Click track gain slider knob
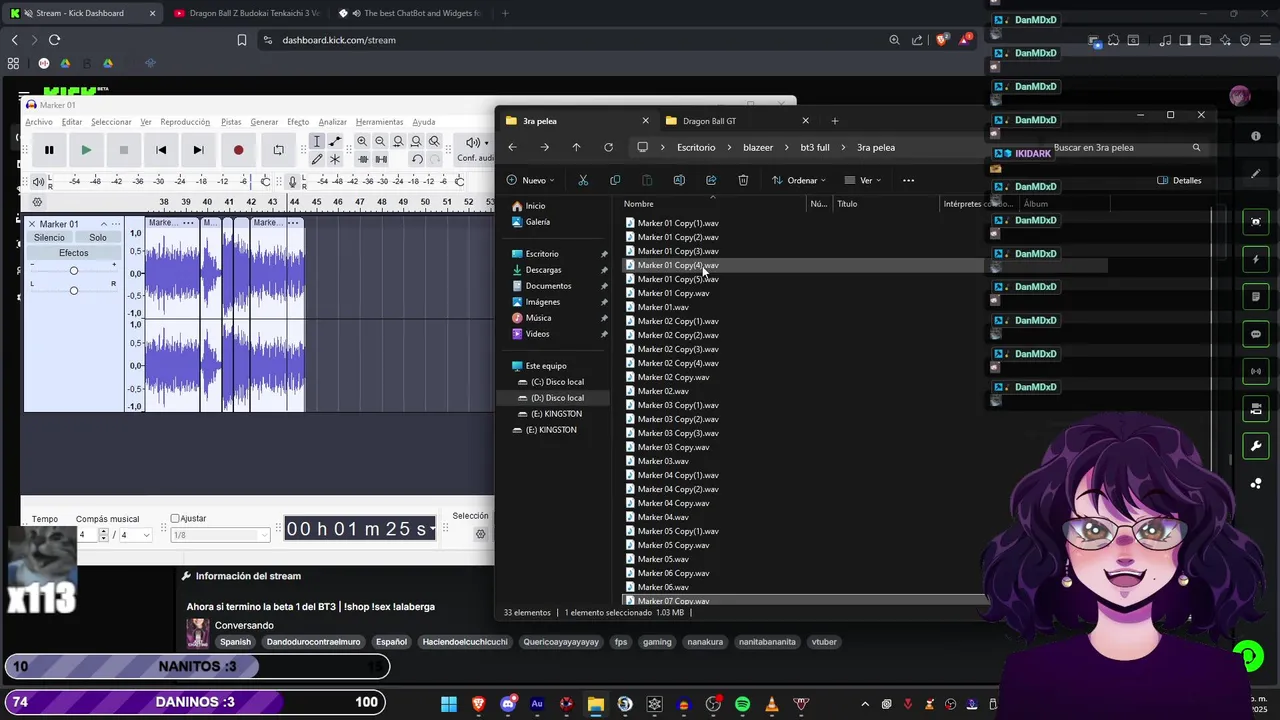This screenshot has width=1280, height=720. pos(73,271)
